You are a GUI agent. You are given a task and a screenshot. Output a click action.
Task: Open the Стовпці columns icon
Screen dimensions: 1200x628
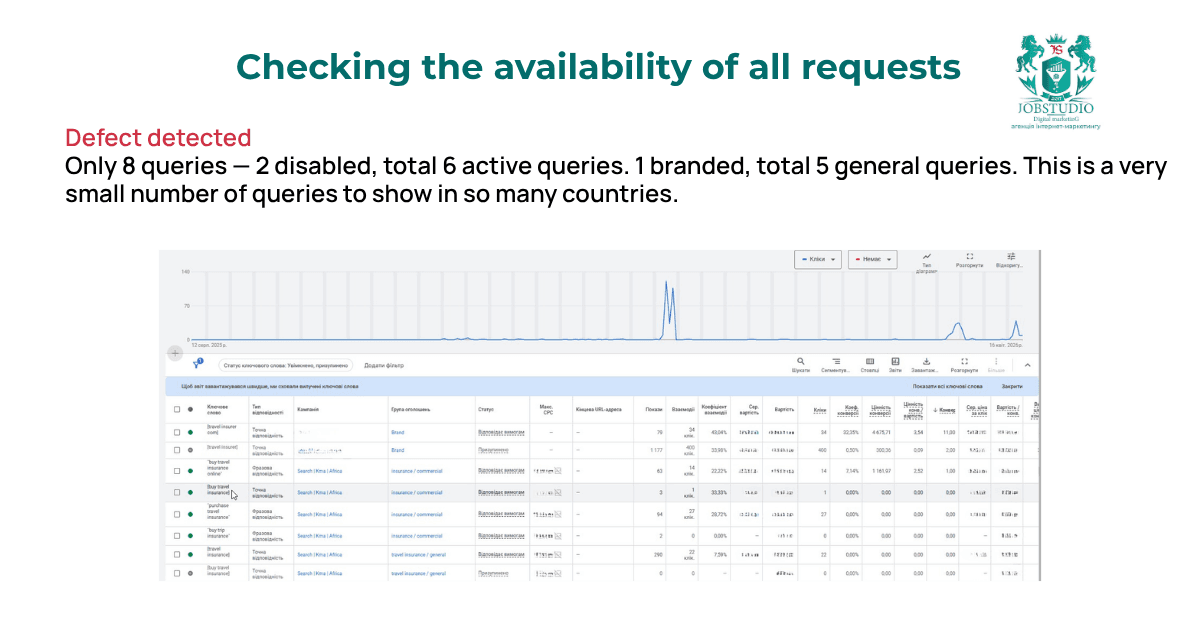pyautogui.click(x=870, y=361)
